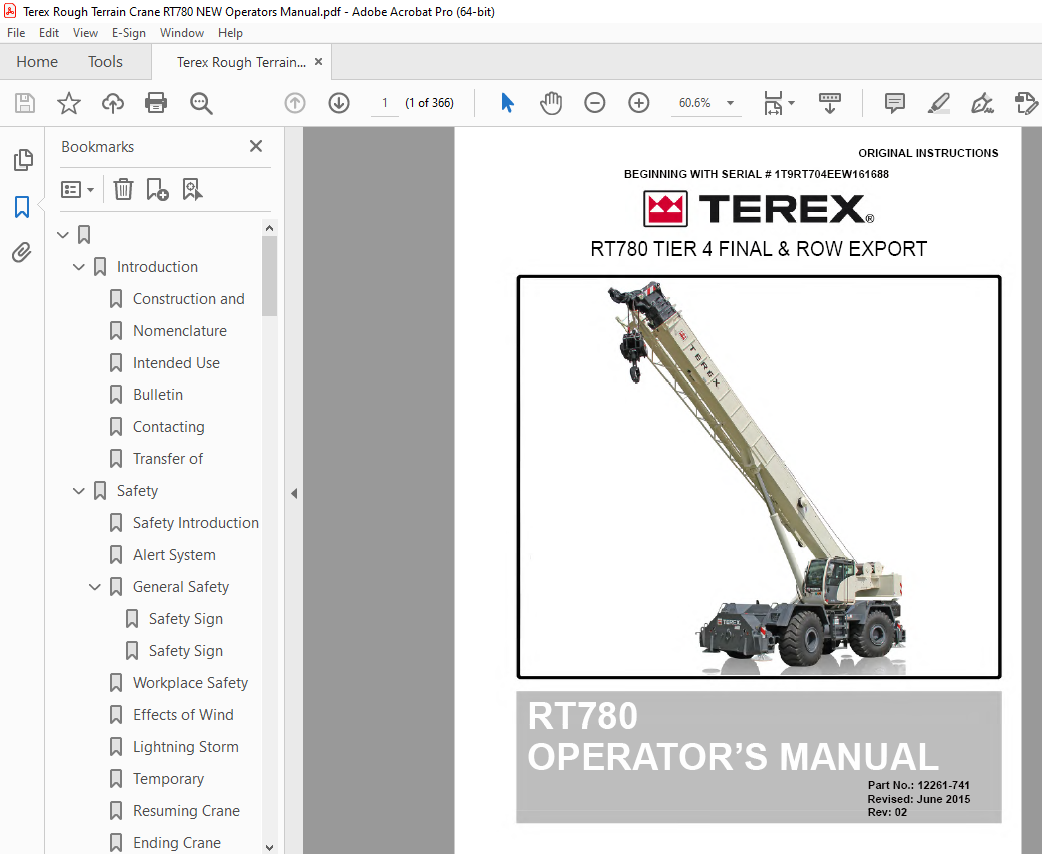Screen dimensions: 1042x854
Task: Open the Workplace Safety bookmark
Action: pyautogui.click(x=190, y=683)
